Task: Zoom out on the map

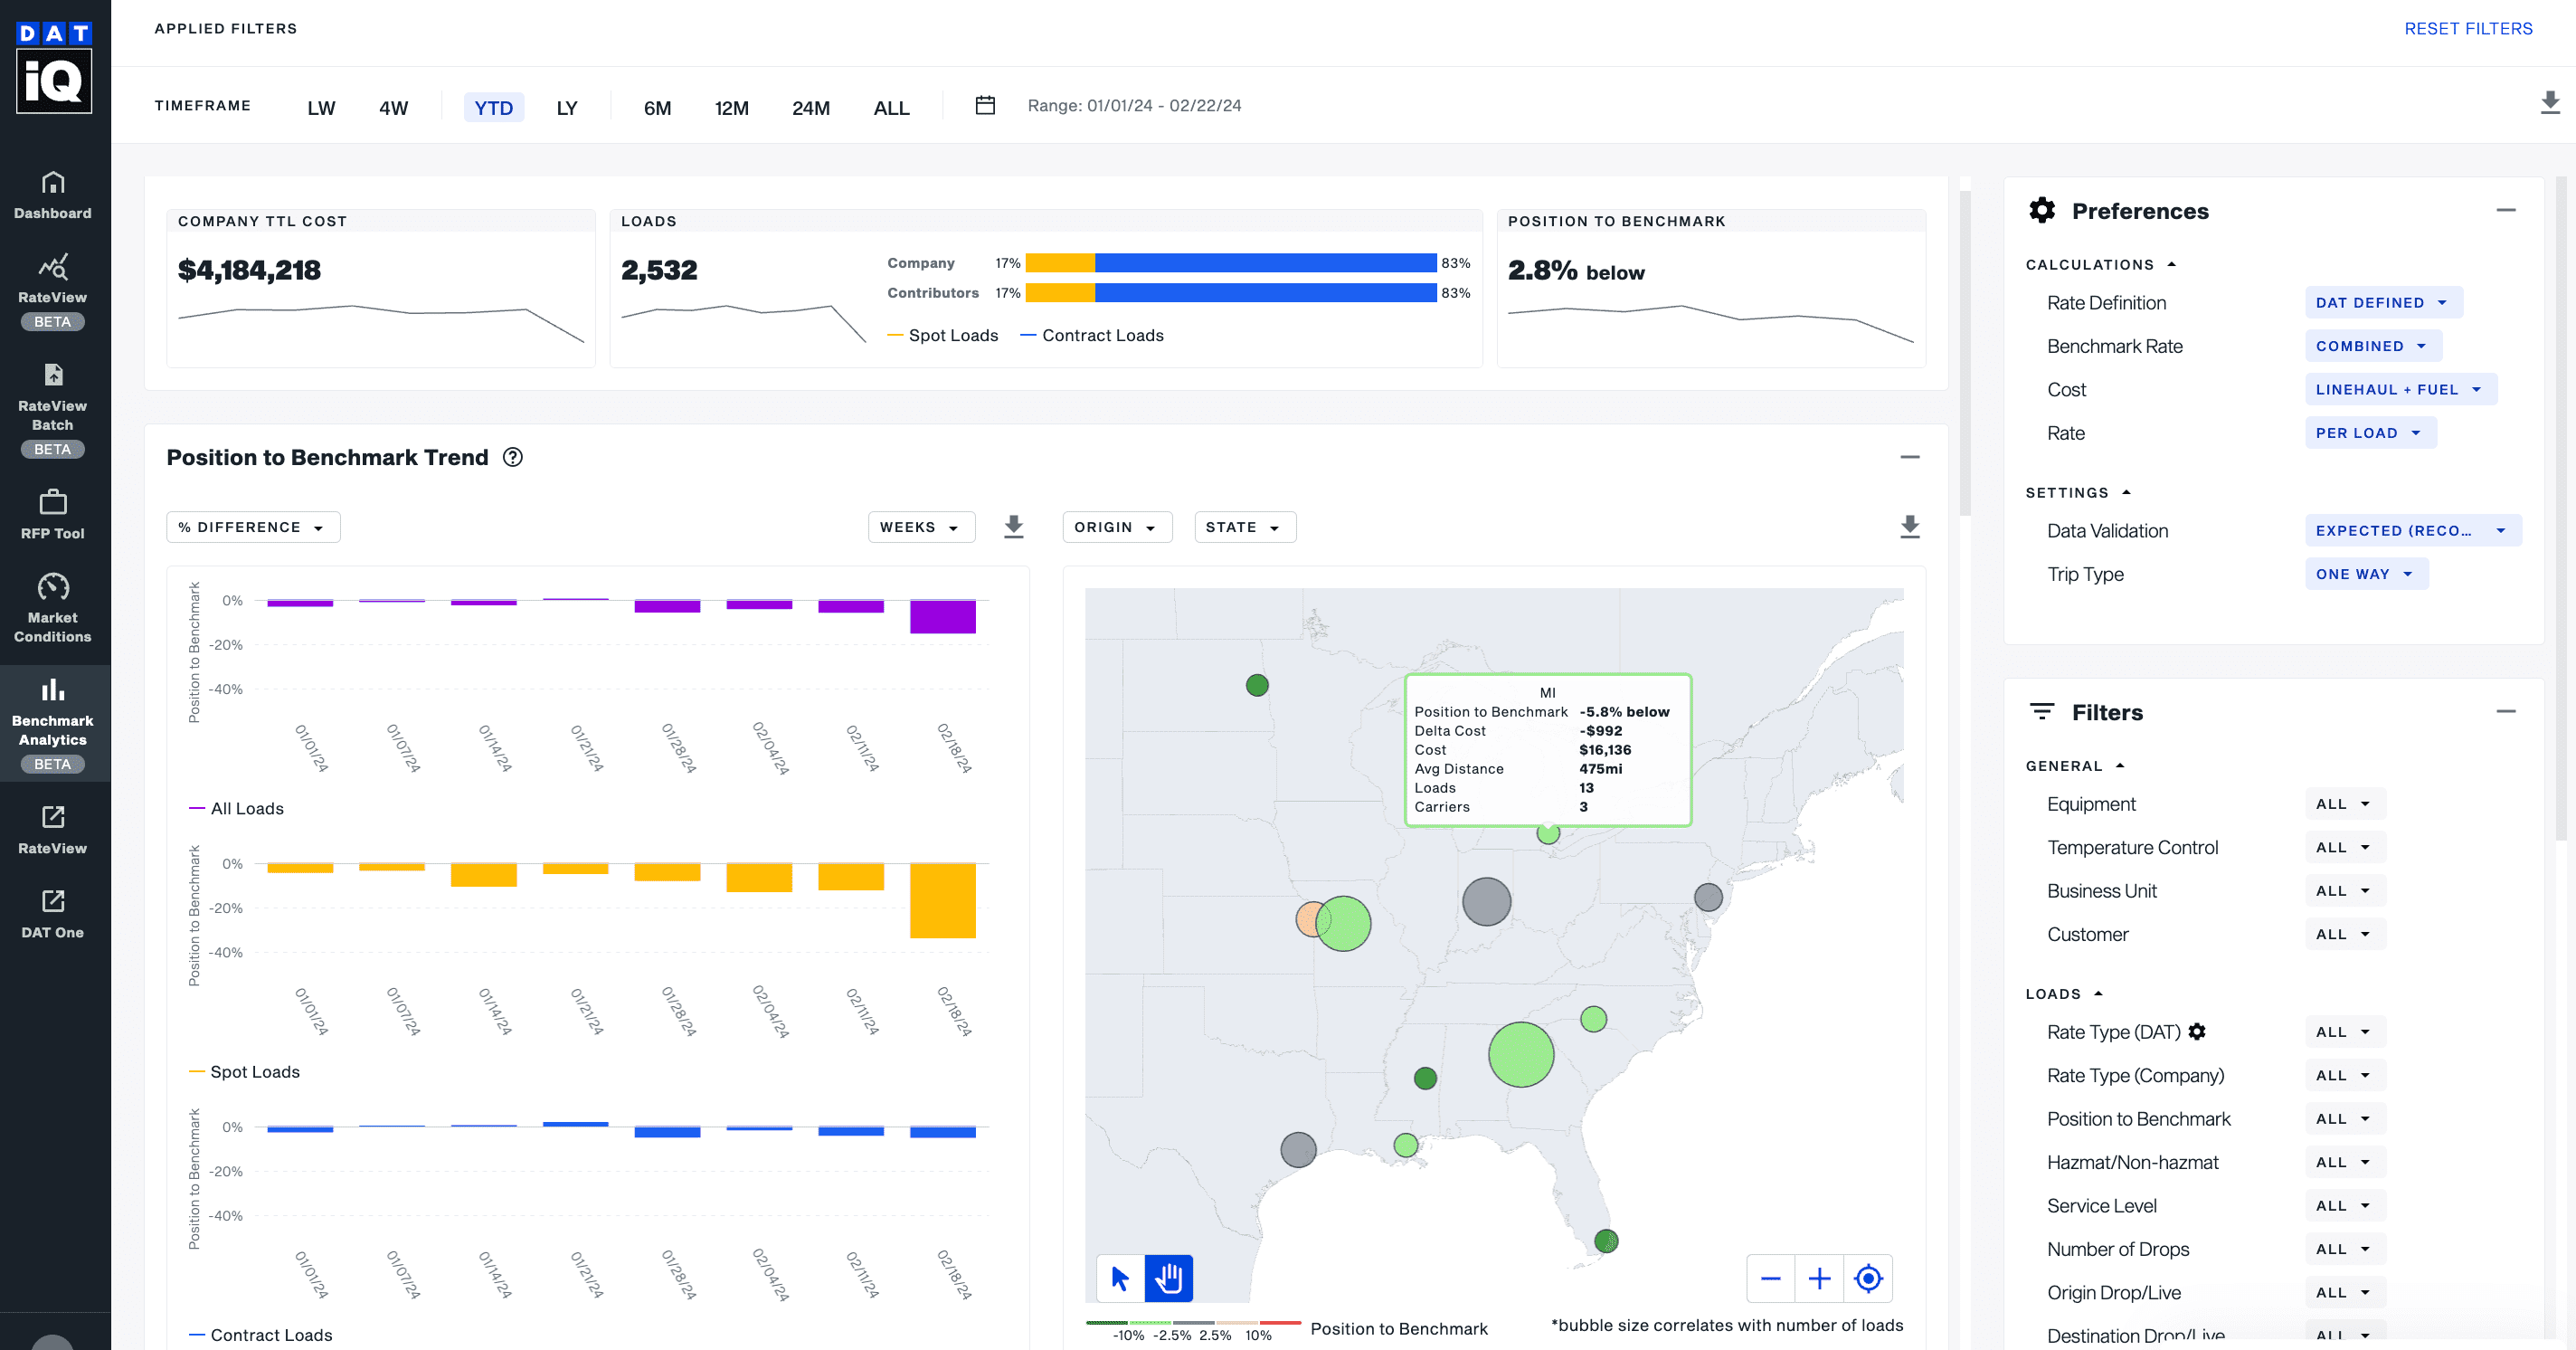Action: pos(1770,1278)
